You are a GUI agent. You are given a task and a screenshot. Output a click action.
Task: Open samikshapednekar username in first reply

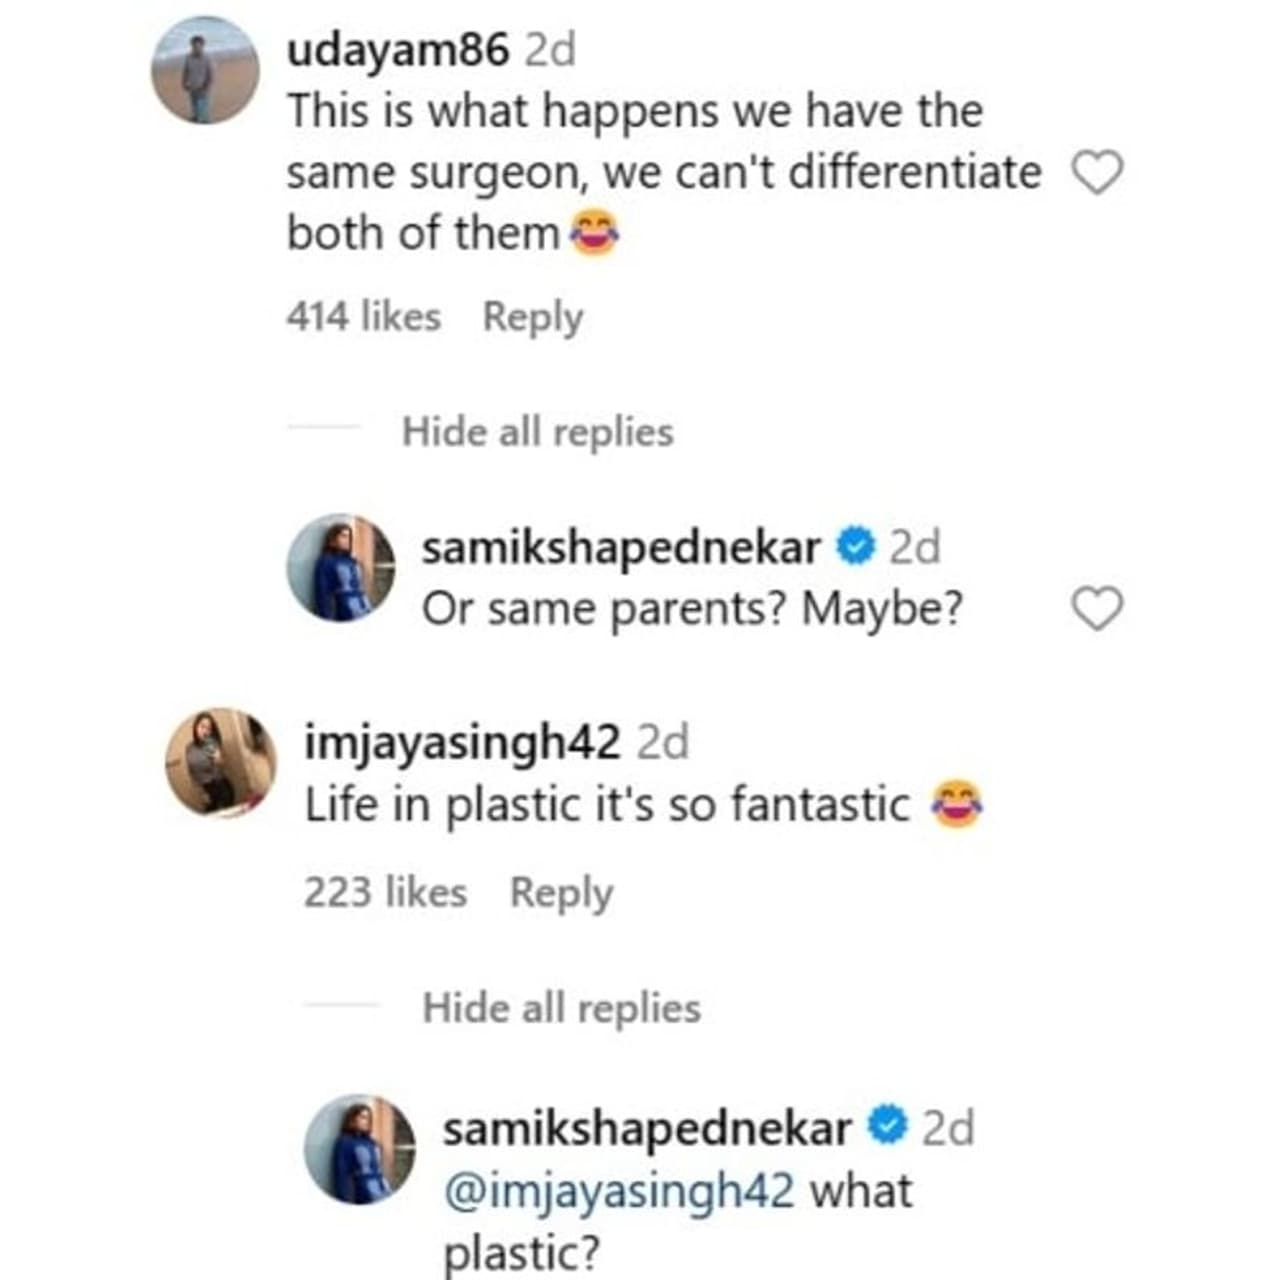621,548
